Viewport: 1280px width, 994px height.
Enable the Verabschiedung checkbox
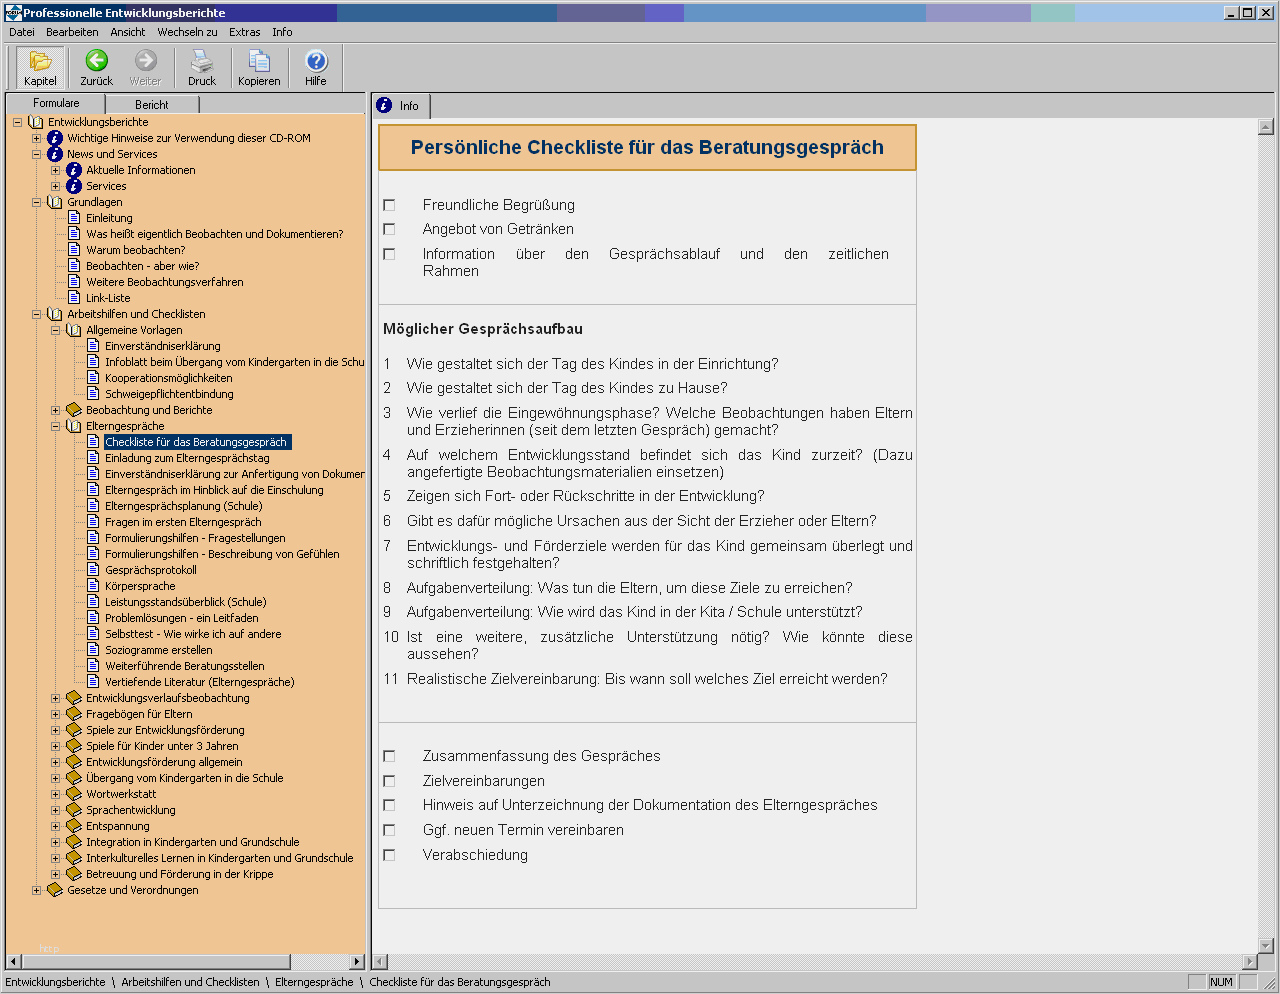click(x=389, y=855)
